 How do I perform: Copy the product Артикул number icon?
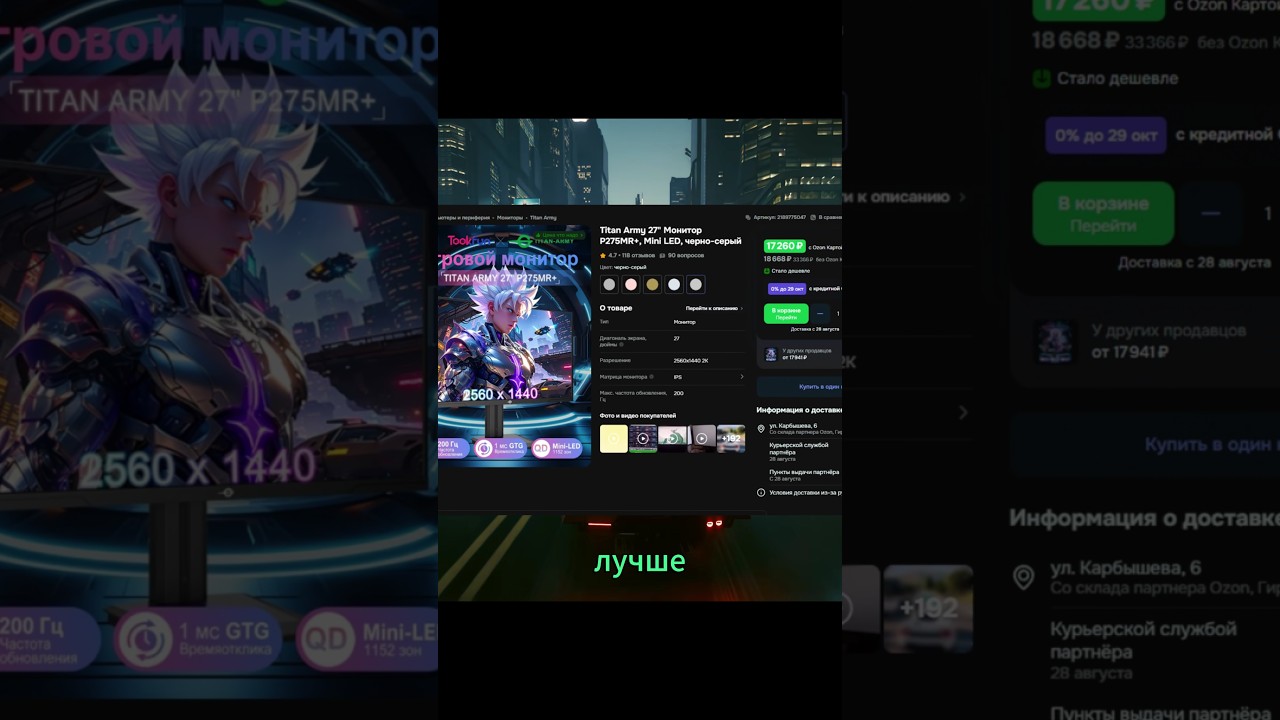748,217
